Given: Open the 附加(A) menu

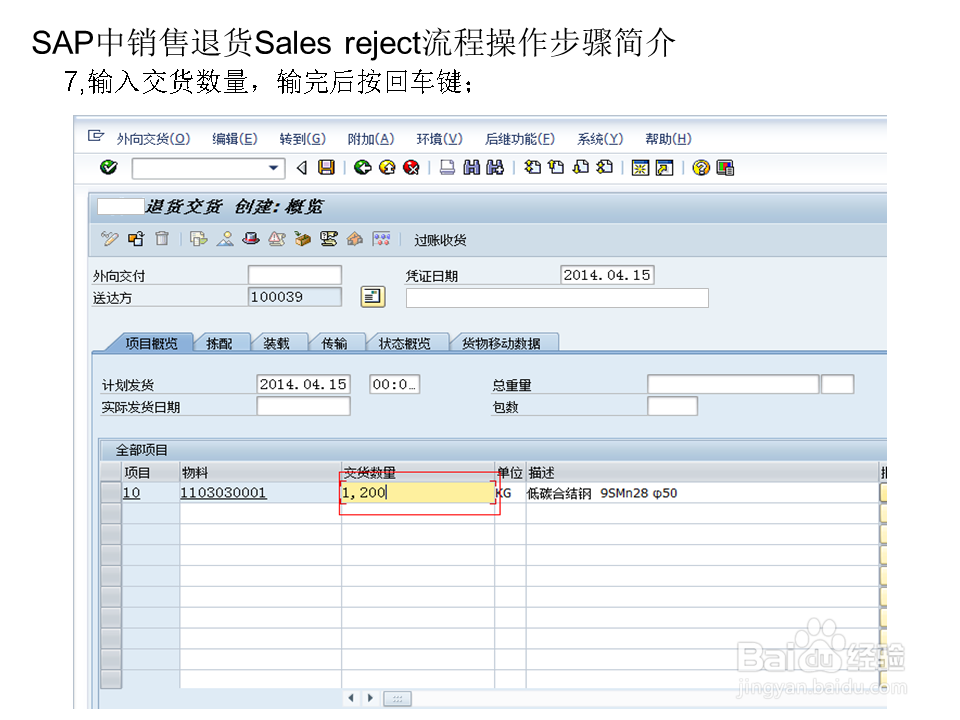Looking at the screenshot, I should click(370, 139).
